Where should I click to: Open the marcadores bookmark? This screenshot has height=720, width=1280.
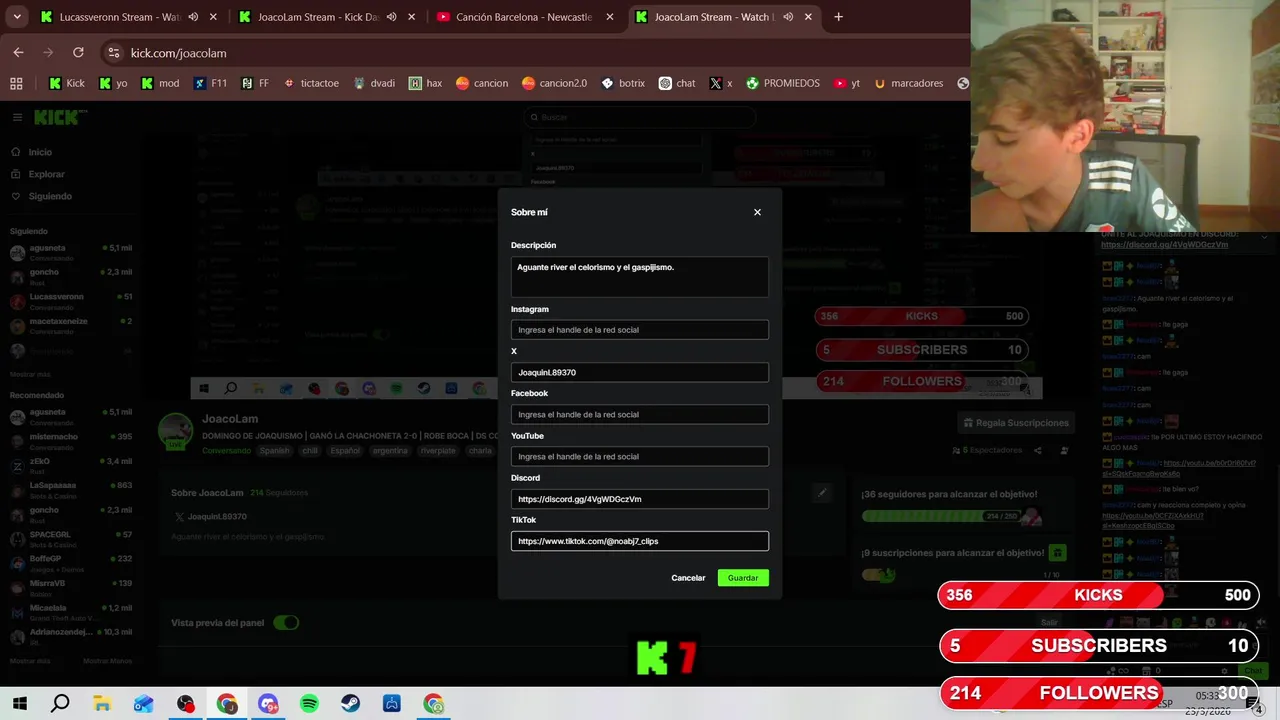[908, 83]
